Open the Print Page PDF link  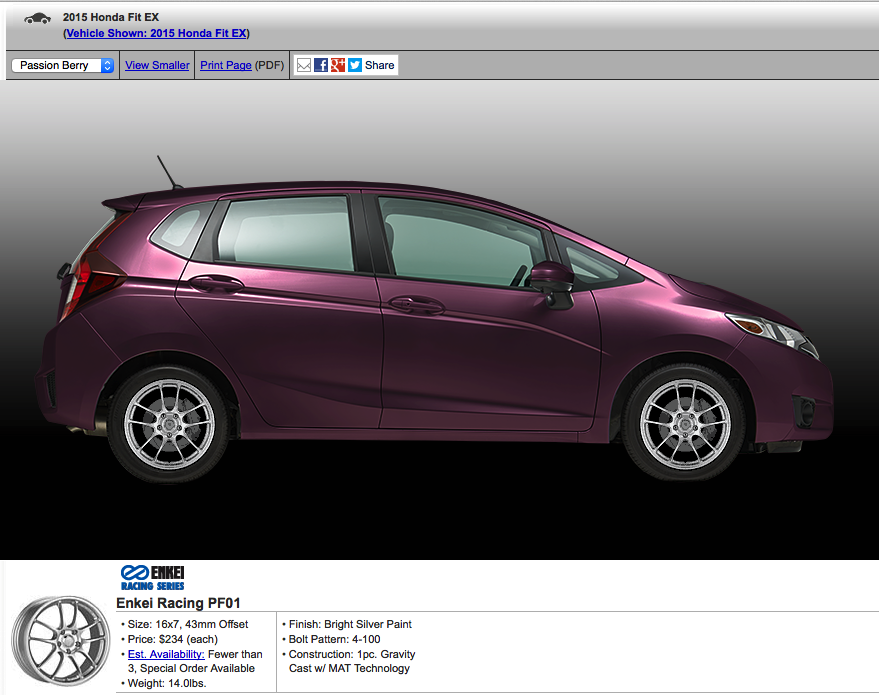click(226, 65)
